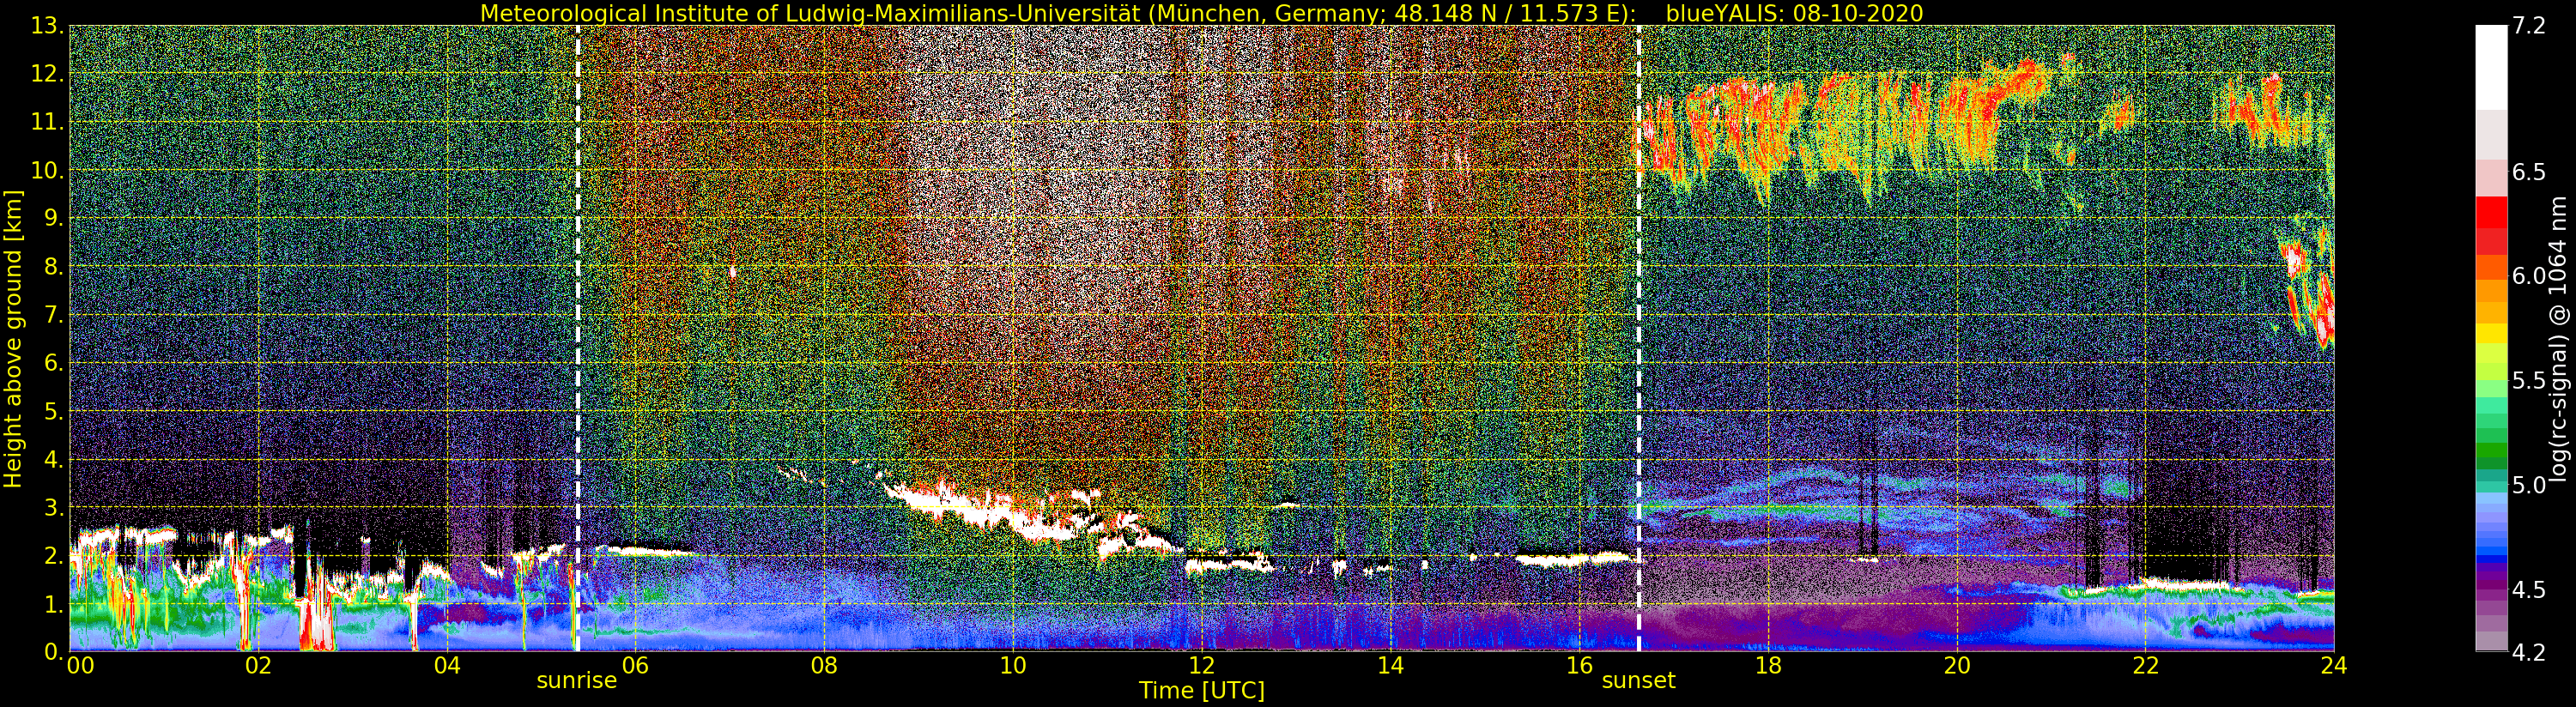Image resolution: width=2576 pixels, height=707 pixels.
Task: Click the white dashed sunset marker line
Action: click(1639, 338)
